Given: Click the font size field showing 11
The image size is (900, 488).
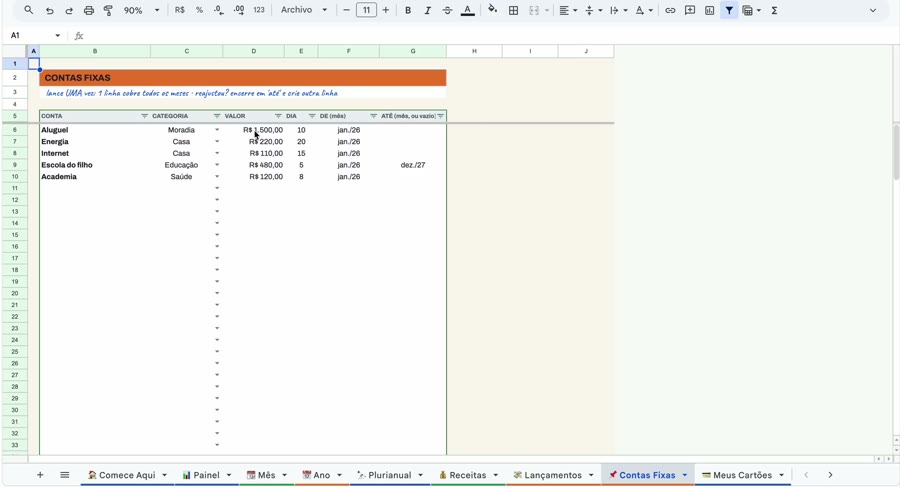Looking at the screenshot, I should pyautogui.click(x=366, y=10).
